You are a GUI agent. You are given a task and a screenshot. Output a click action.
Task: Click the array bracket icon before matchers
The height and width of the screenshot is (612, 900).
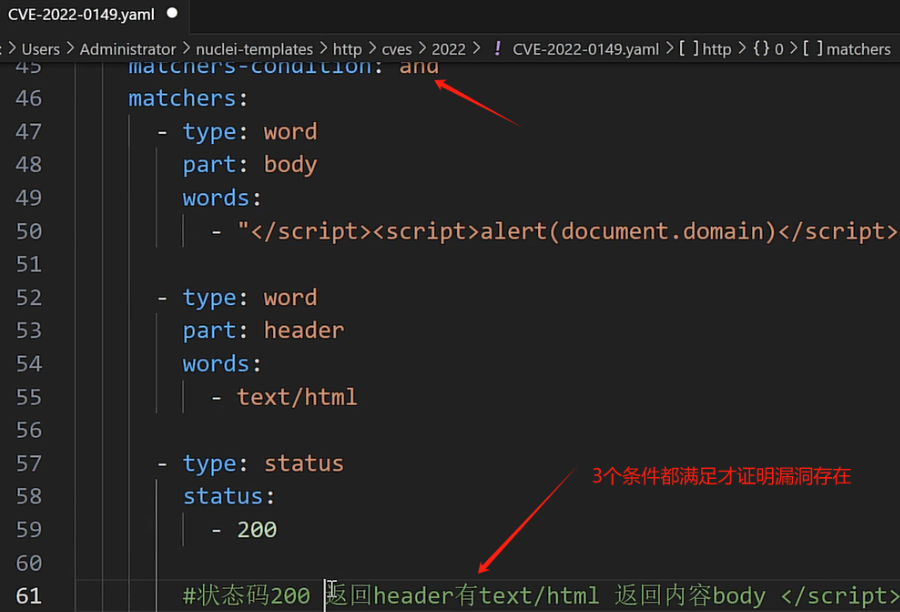coord(813,49)
